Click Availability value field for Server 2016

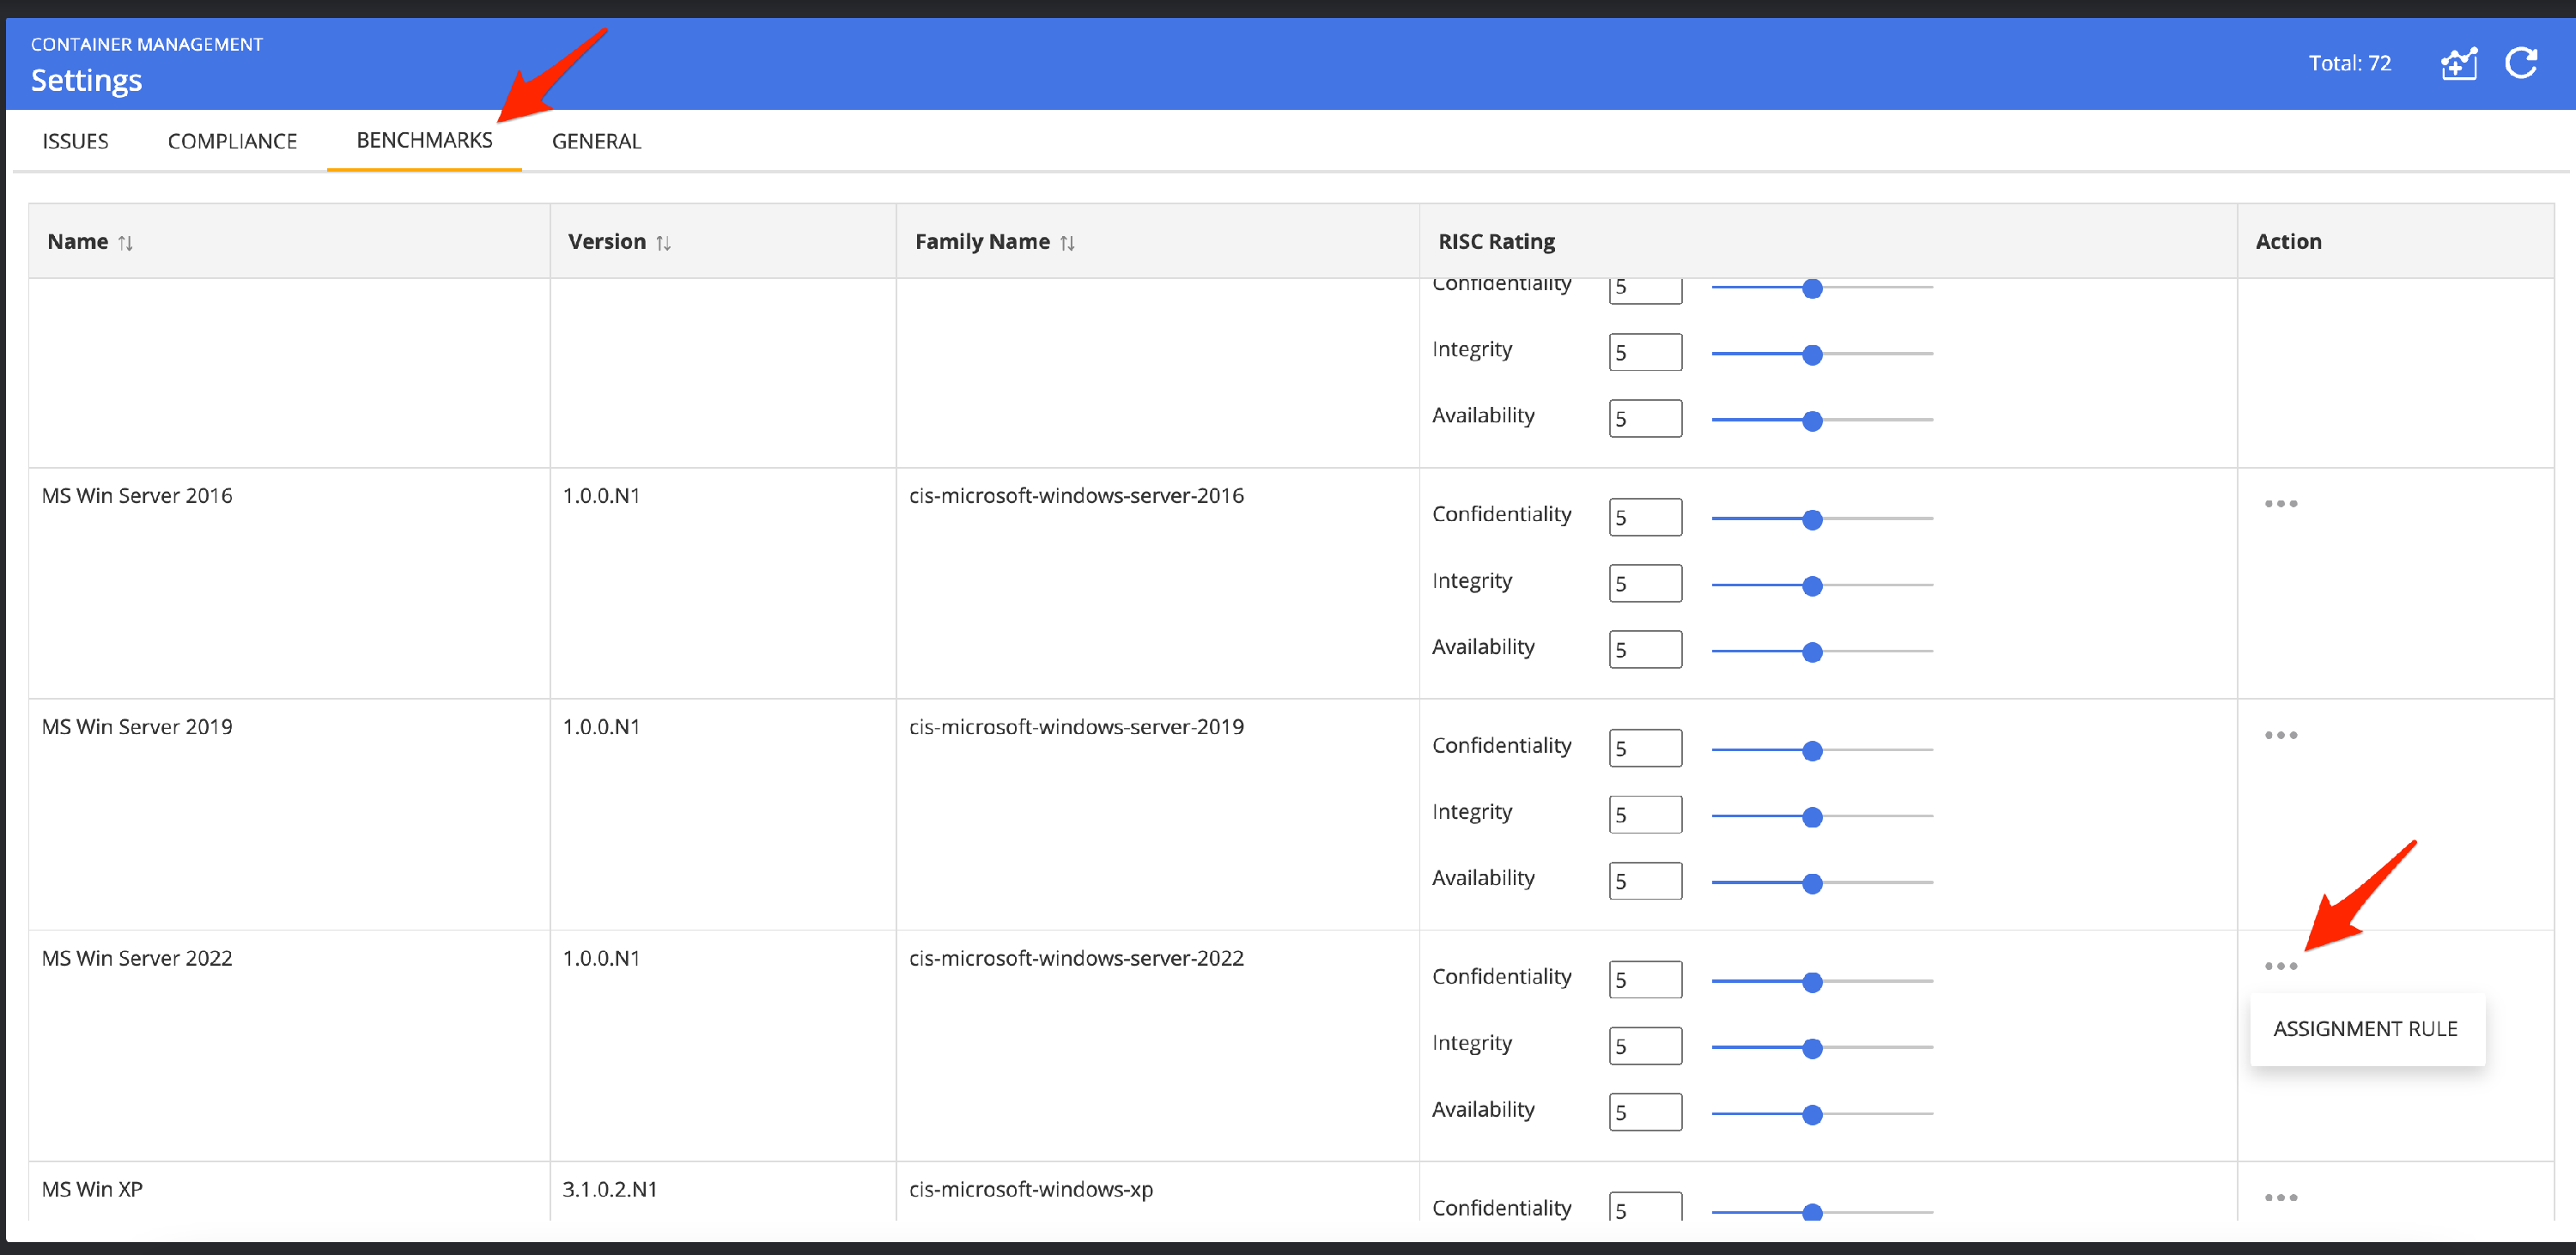(1645, 650)
